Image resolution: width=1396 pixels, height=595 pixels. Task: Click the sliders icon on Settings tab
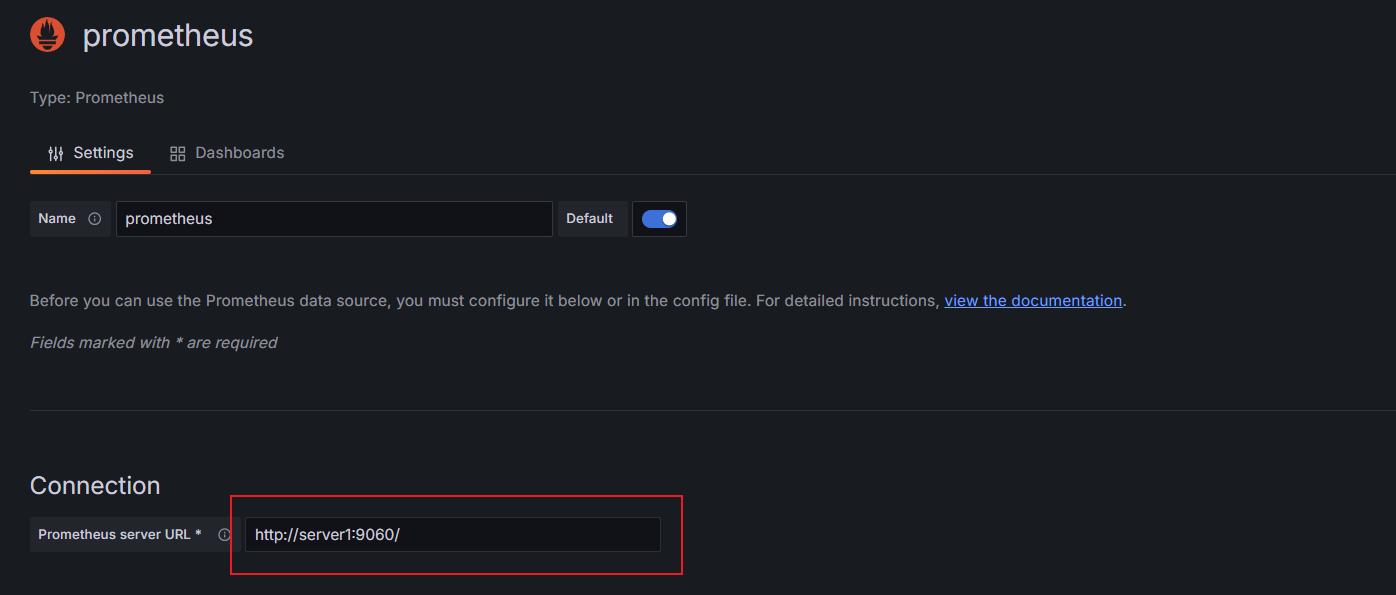tap(56, 153)
